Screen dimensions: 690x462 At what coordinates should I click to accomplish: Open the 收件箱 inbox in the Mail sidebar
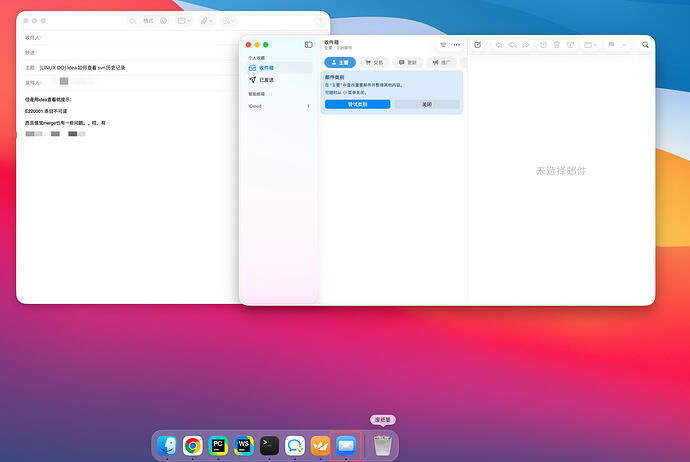coord(280,68)
